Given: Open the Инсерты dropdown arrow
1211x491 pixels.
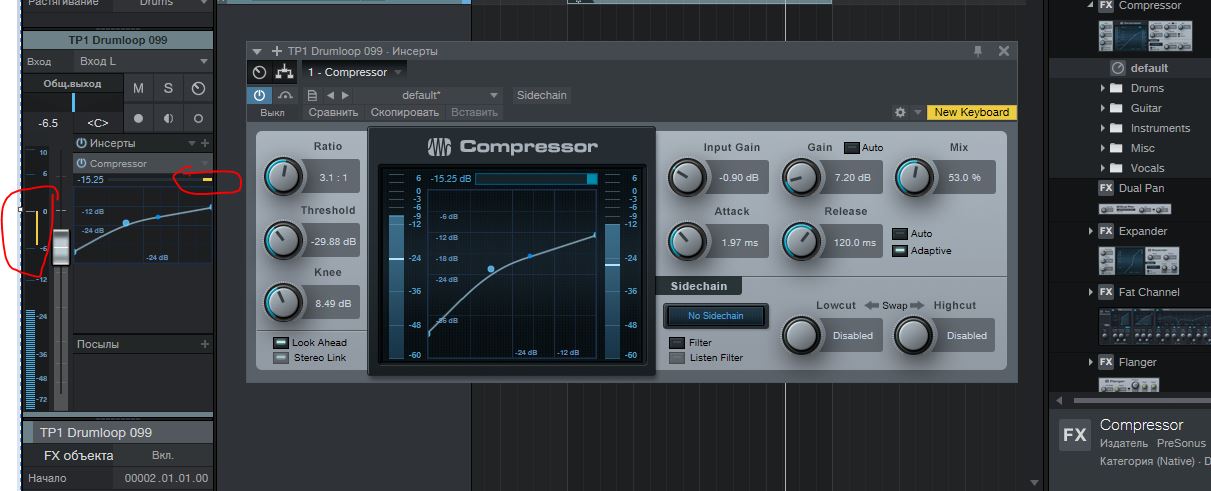Looking at the screenshot, I should tap(193, 143).
